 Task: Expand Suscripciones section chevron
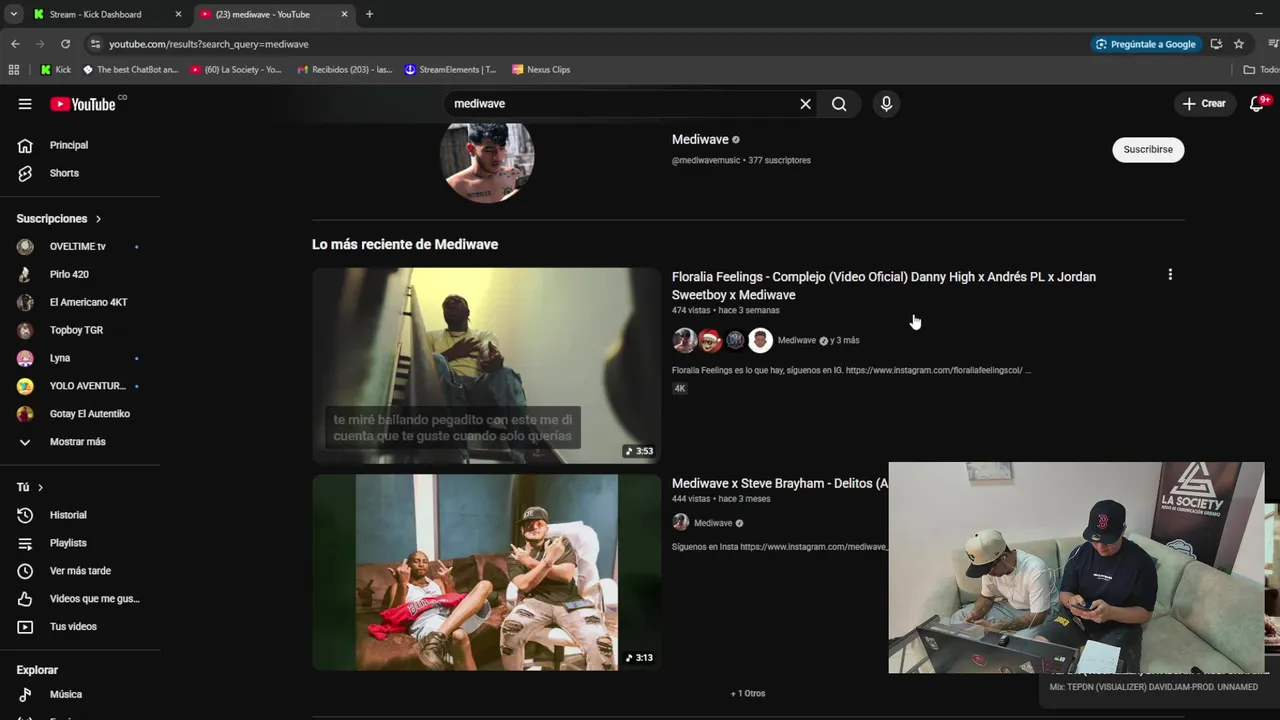point(98,219)
